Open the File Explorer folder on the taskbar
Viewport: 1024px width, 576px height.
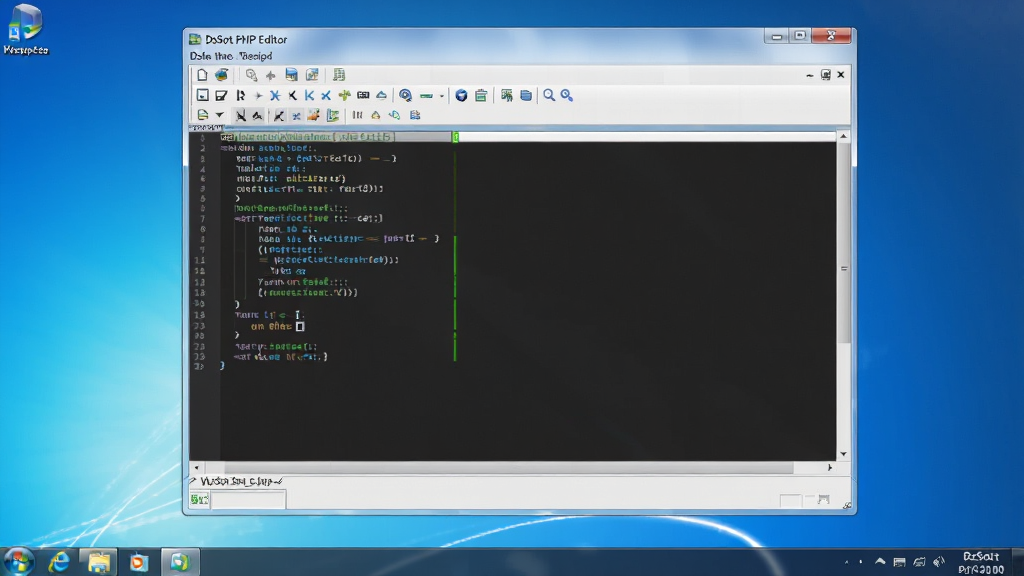[99, 562]
